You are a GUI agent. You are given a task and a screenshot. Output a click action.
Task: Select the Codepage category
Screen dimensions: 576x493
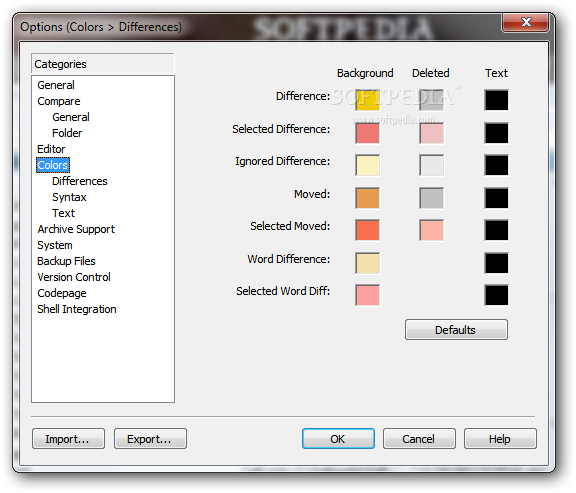point(62,293)
